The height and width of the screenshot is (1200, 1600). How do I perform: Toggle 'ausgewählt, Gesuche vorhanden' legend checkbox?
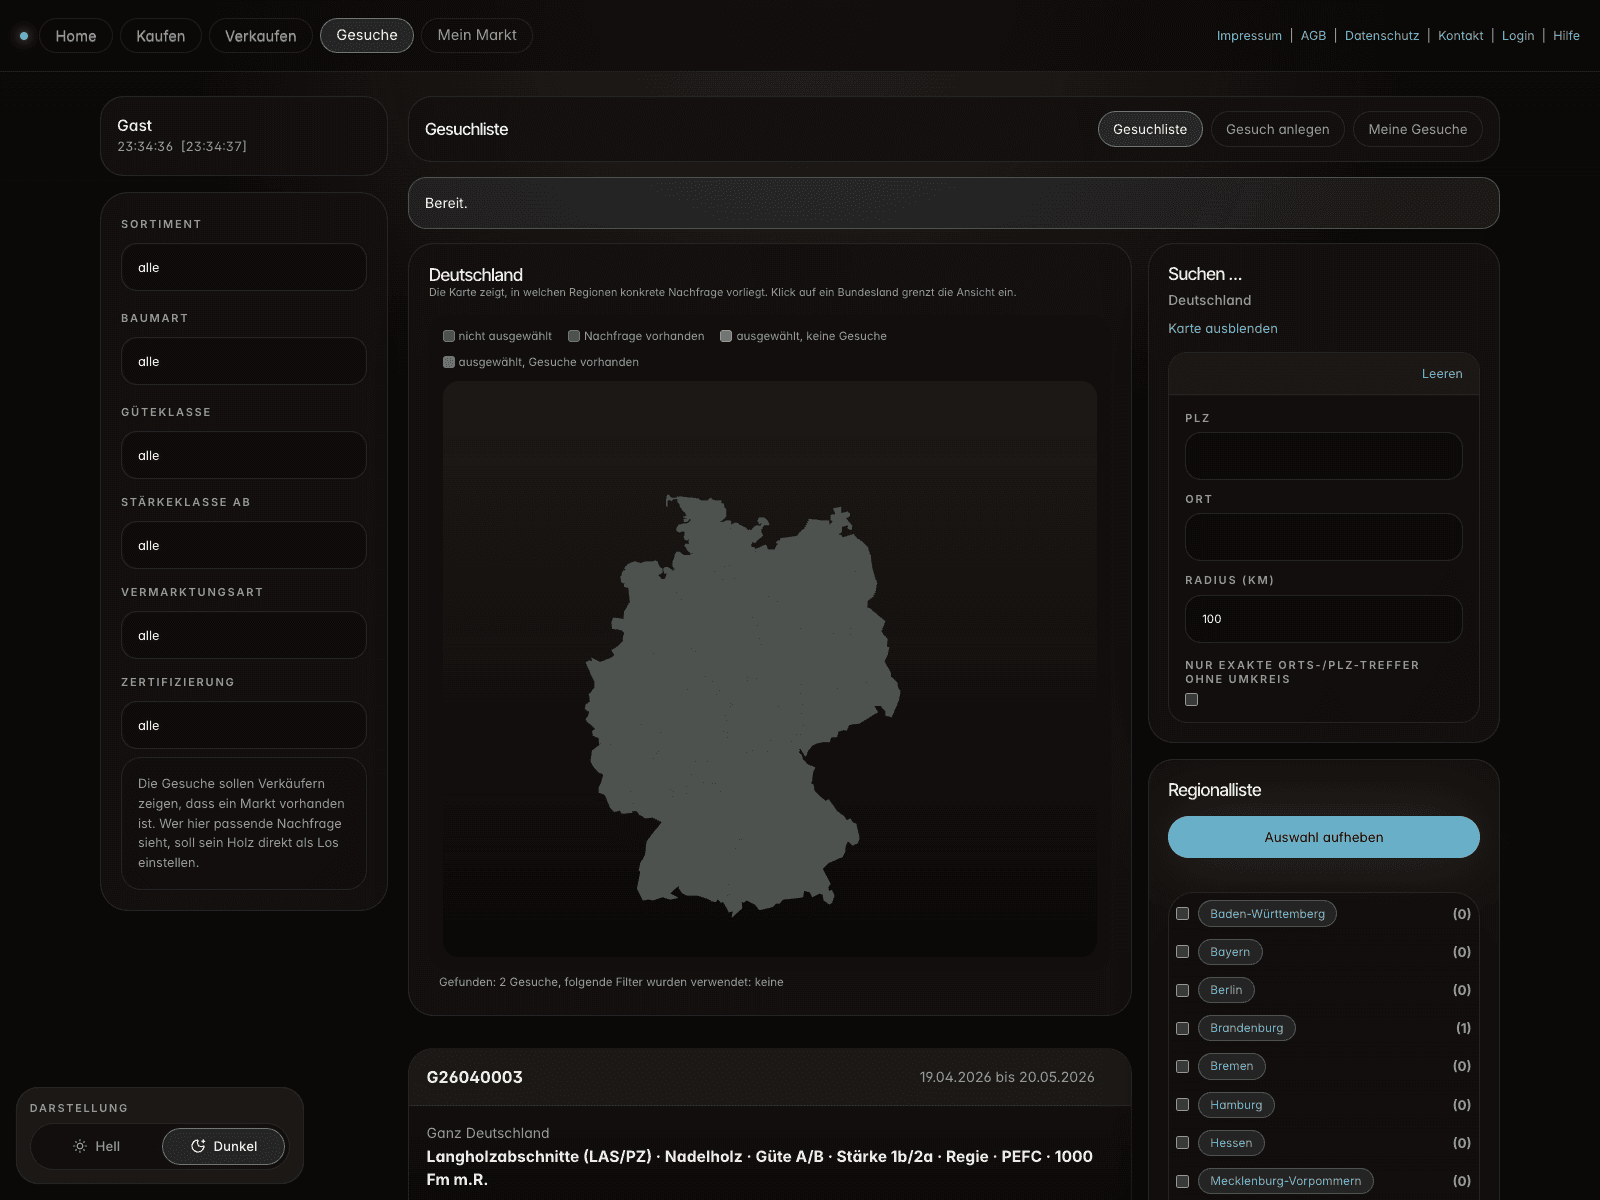coord(449,362)
